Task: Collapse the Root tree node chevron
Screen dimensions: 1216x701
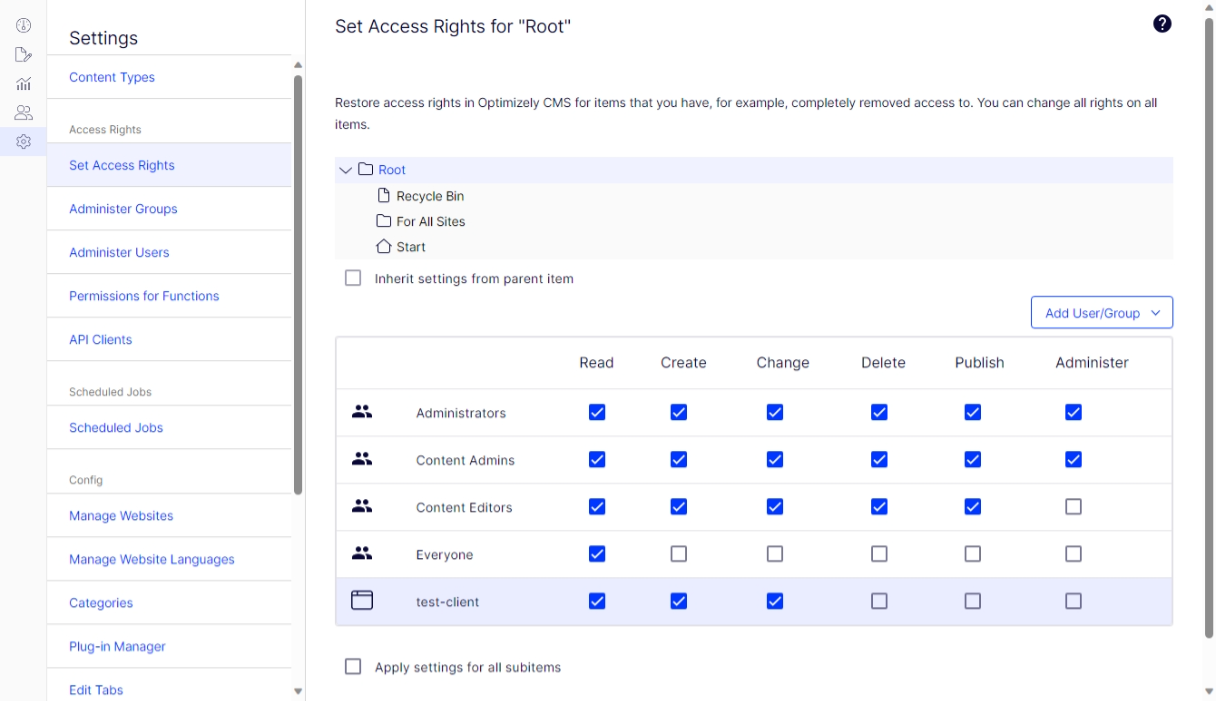Action: click(x=346, y=170)
